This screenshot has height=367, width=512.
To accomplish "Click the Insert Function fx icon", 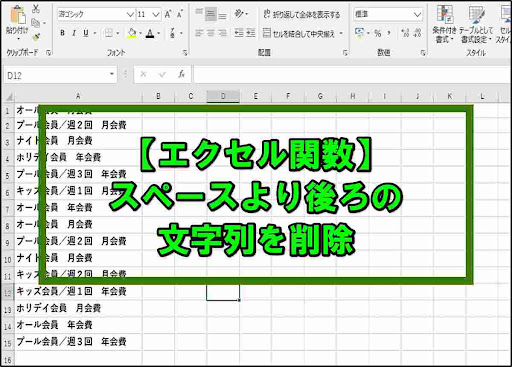I will tap(181, 74).
